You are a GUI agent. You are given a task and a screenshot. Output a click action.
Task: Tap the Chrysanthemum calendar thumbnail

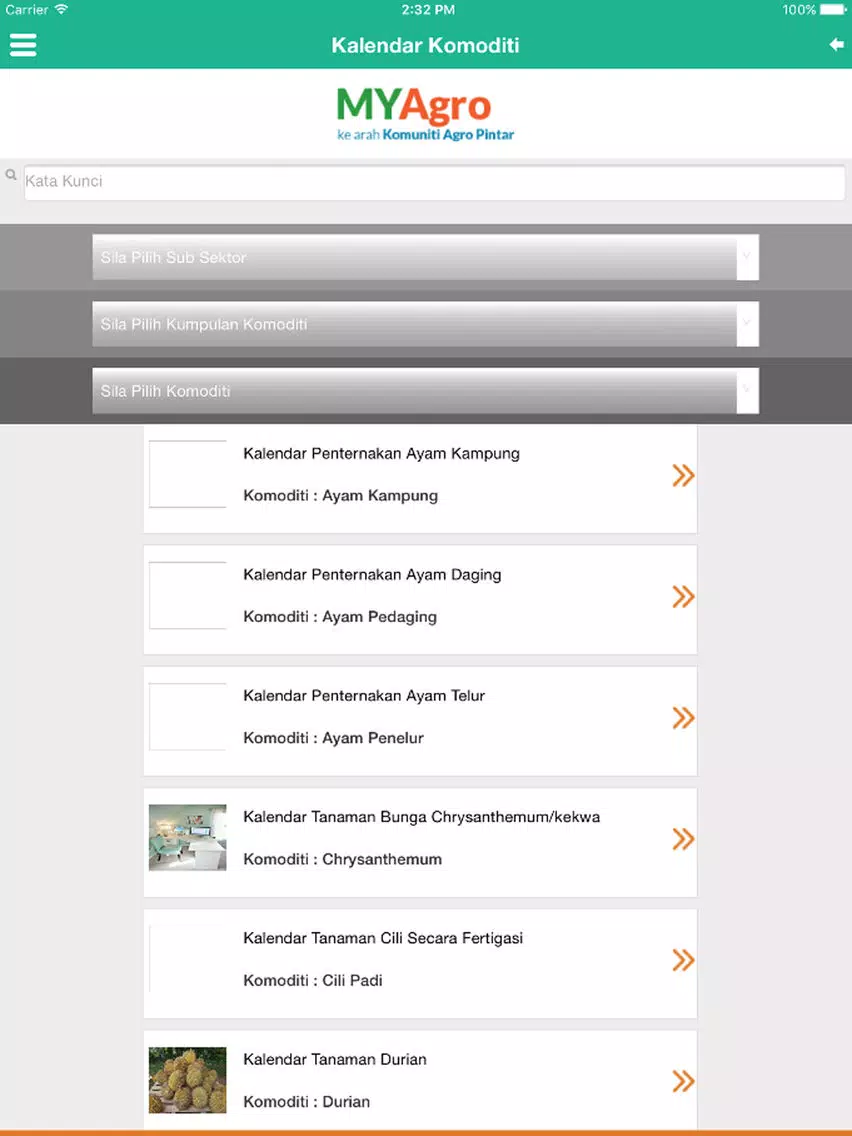point(188,838)
